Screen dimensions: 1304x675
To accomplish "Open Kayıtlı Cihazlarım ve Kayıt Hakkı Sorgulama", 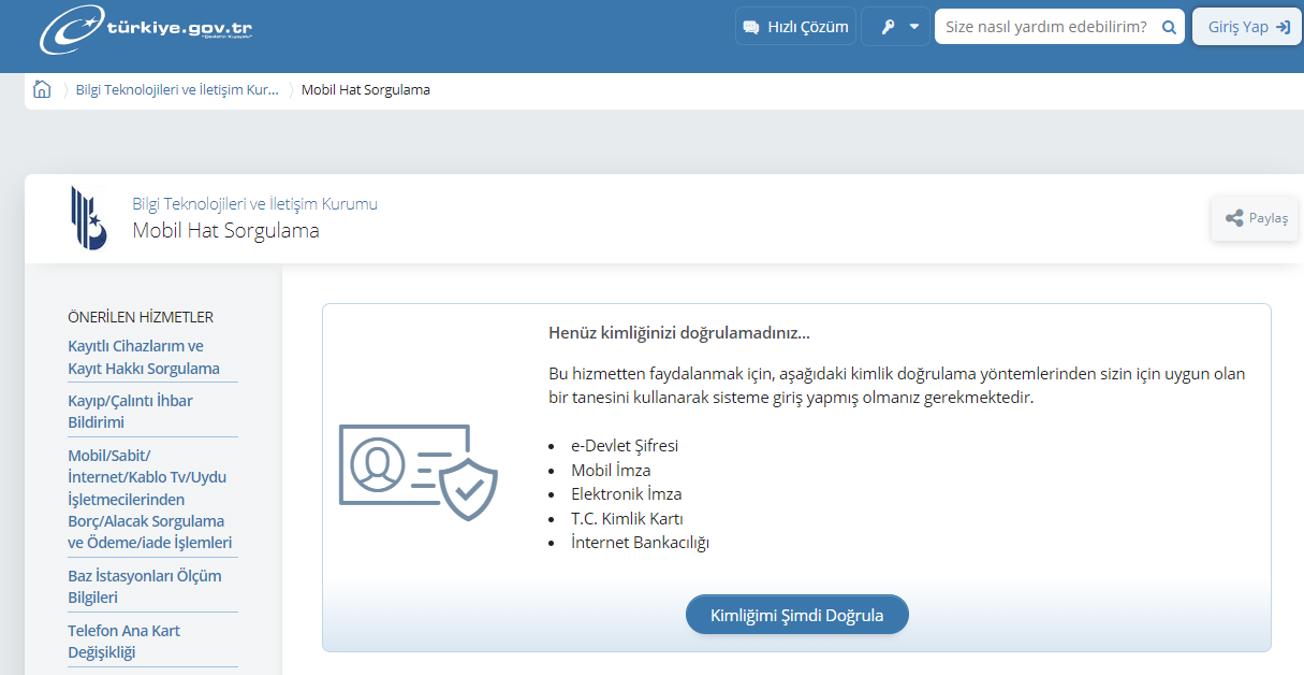I will pyautogui.click(x=143, y=357).
